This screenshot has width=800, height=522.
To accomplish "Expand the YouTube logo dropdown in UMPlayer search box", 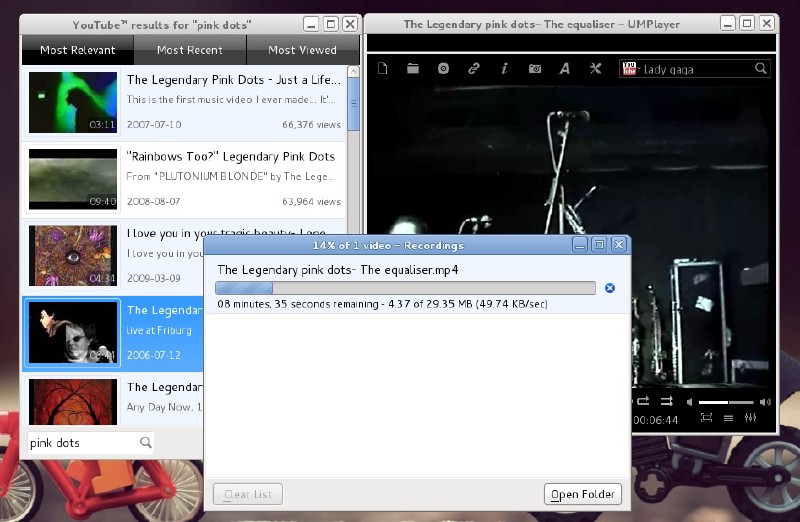I will 631,68.
